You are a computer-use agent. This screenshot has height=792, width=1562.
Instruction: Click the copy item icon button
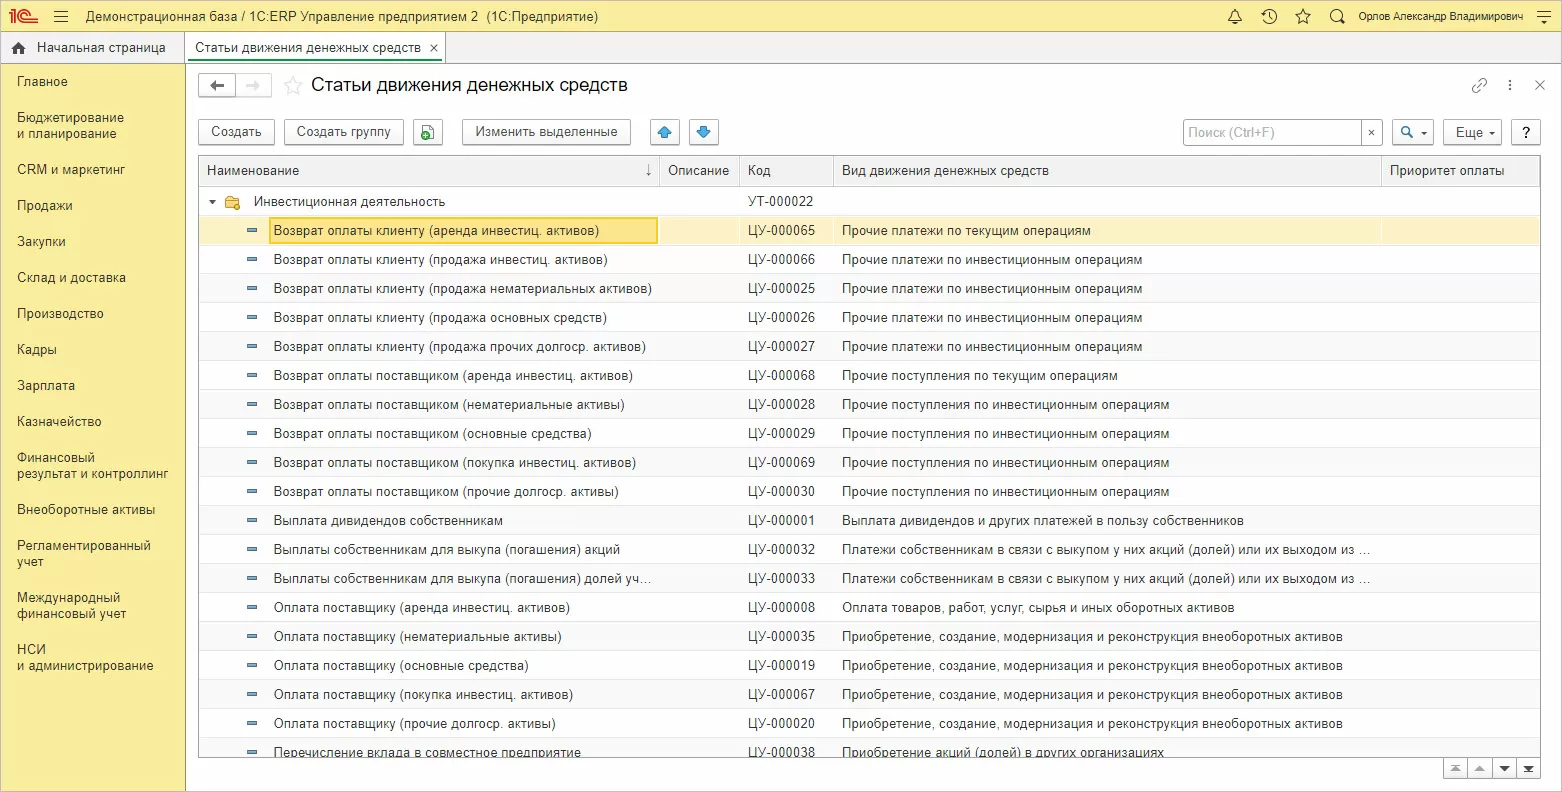[427, 132]
